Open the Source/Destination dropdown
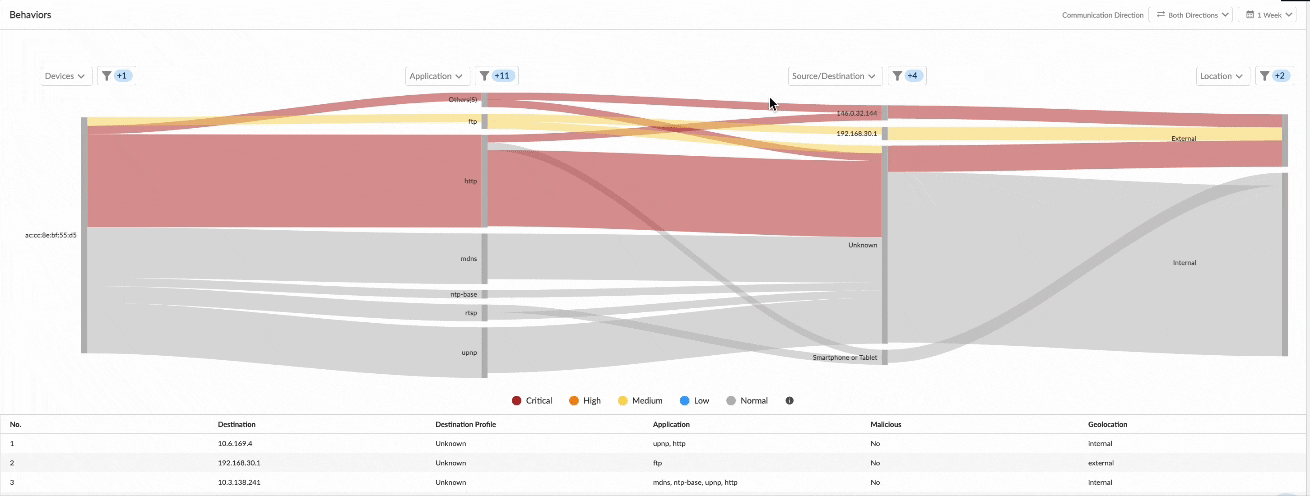 tap(834, 76)
